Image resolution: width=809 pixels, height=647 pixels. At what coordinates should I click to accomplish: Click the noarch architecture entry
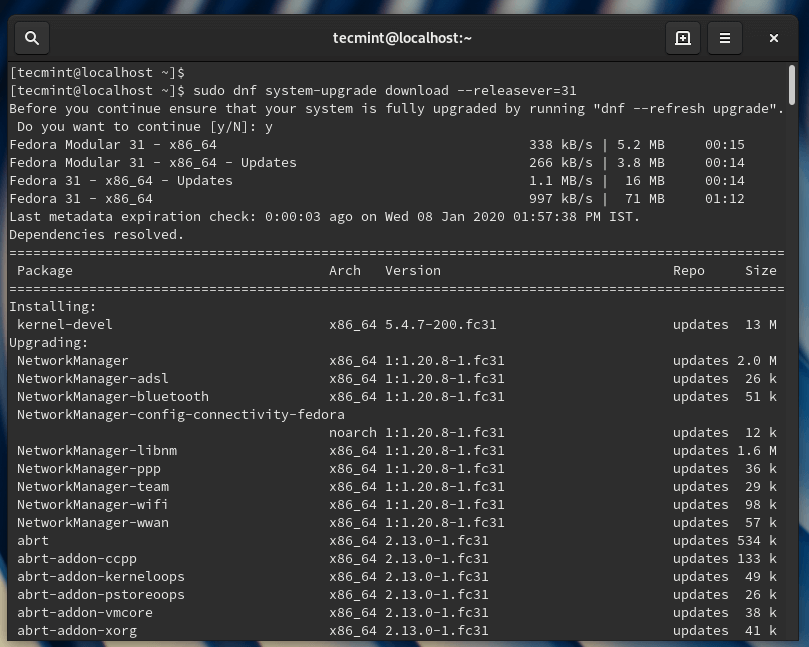click(353, 433)
